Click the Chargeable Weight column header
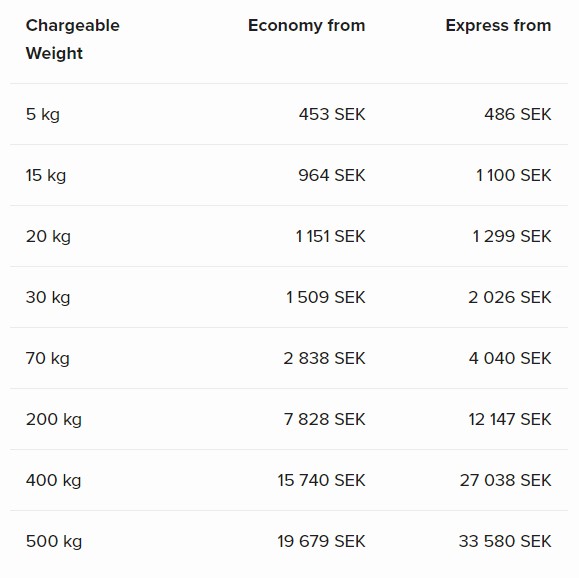This screenshot has height=578, width=579. 73,40
